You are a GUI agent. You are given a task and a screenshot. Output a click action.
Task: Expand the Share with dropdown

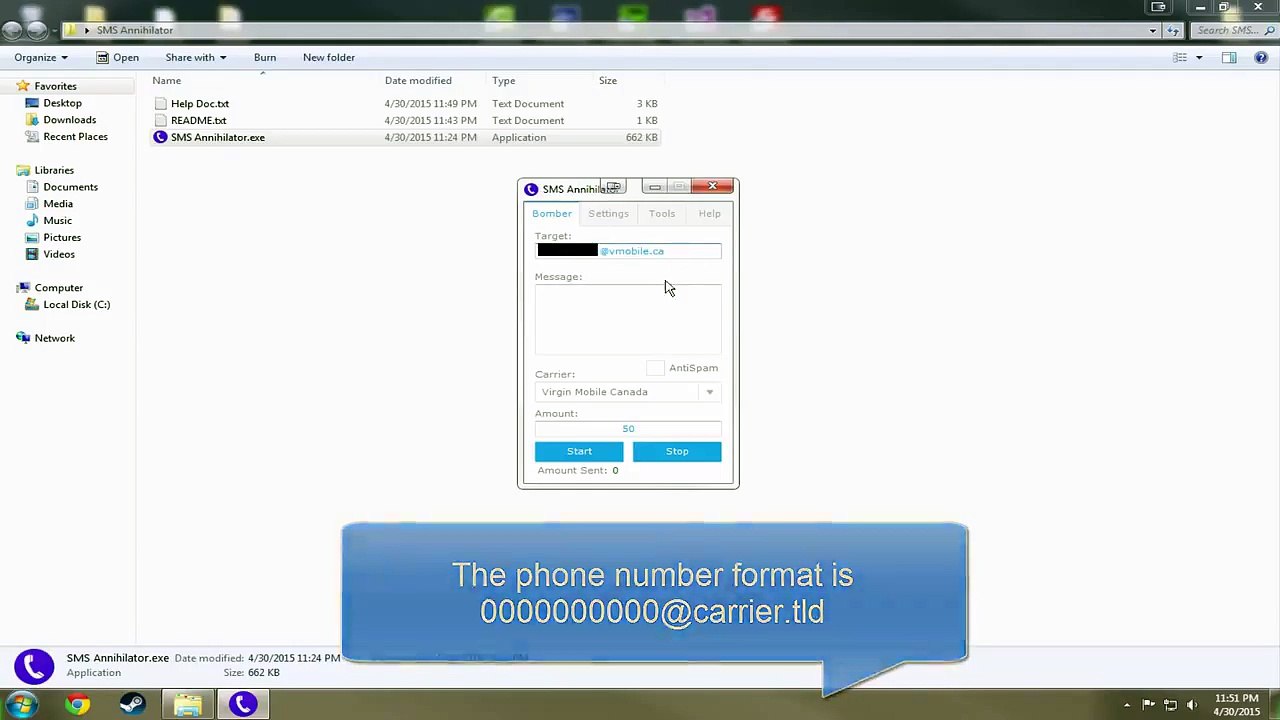click(x=196, y=57)
